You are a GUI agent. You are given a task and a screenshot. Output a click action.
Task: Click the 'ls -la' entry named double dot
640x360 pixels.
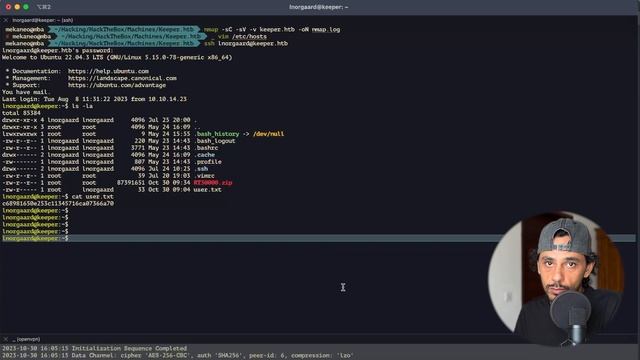(x=197, y=127)
